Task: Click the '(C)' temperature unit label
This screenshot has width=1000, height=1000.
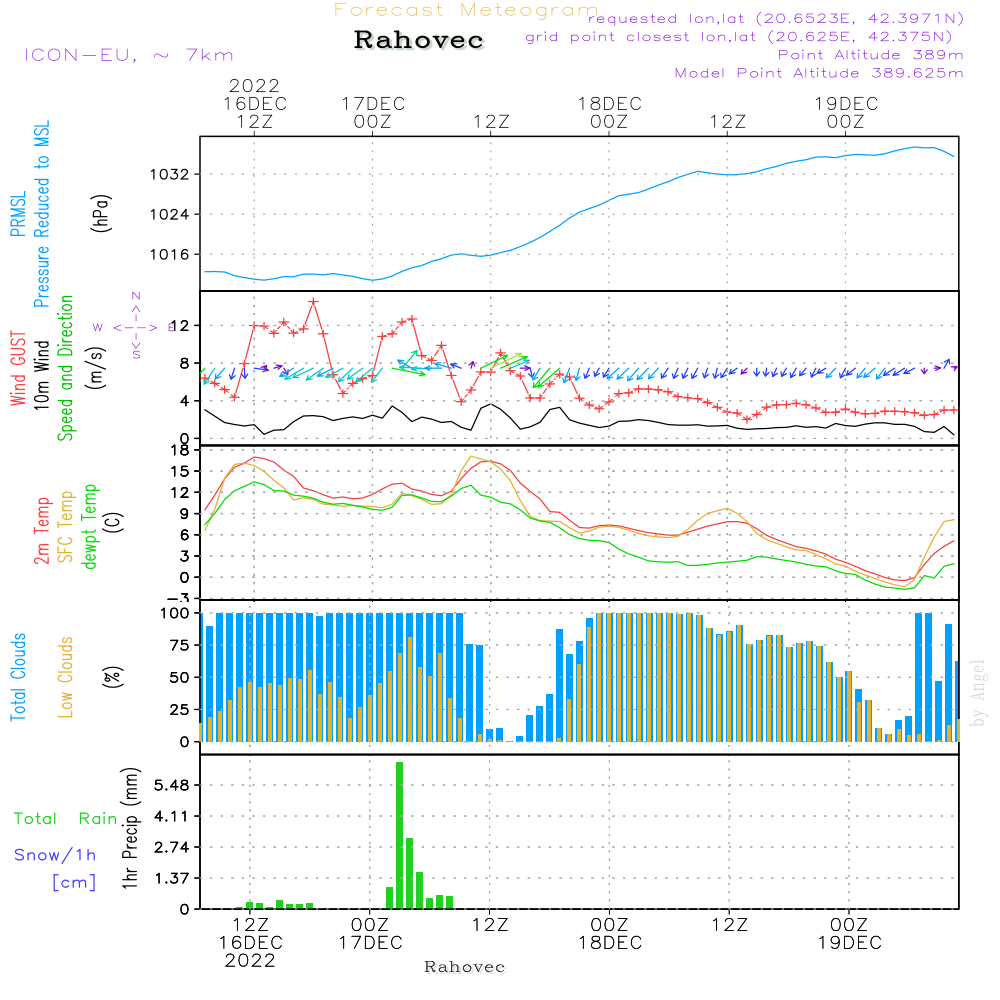Action: tap(114, 523)
